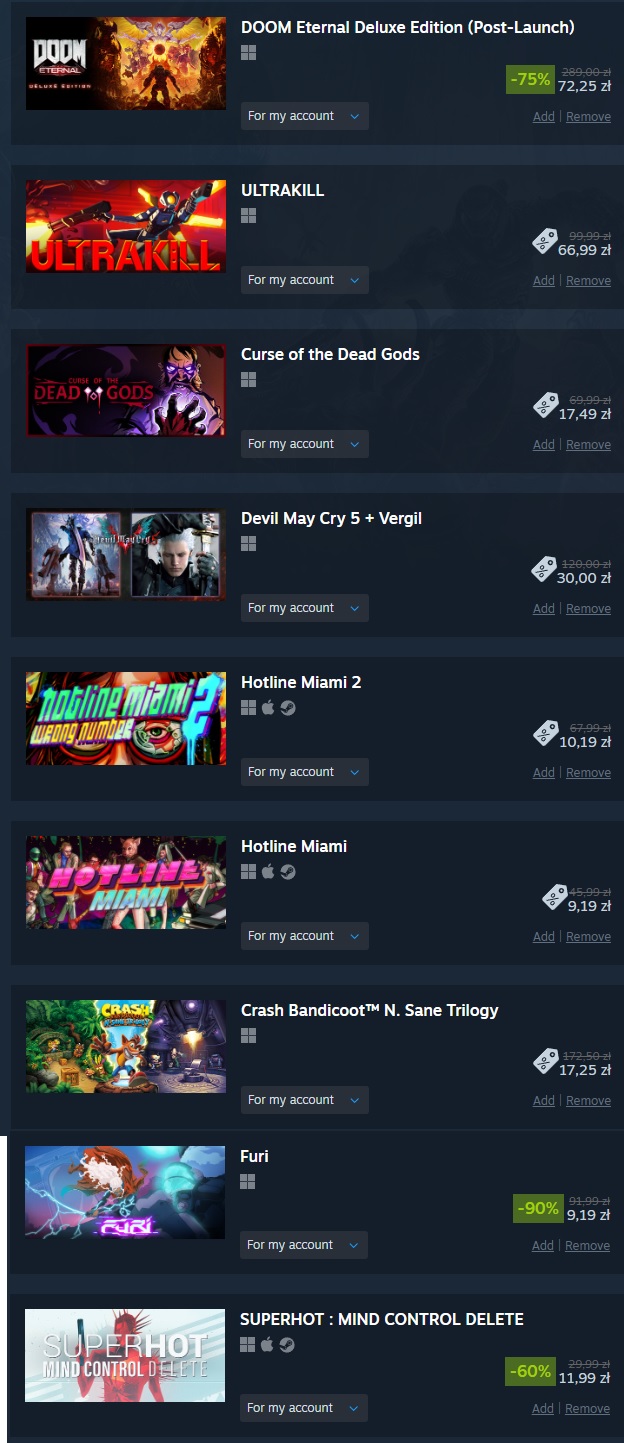Click the coupon tag icon for Crash Bandicoot trilogy
The image size is (624, 1443).
point(545,1062)
